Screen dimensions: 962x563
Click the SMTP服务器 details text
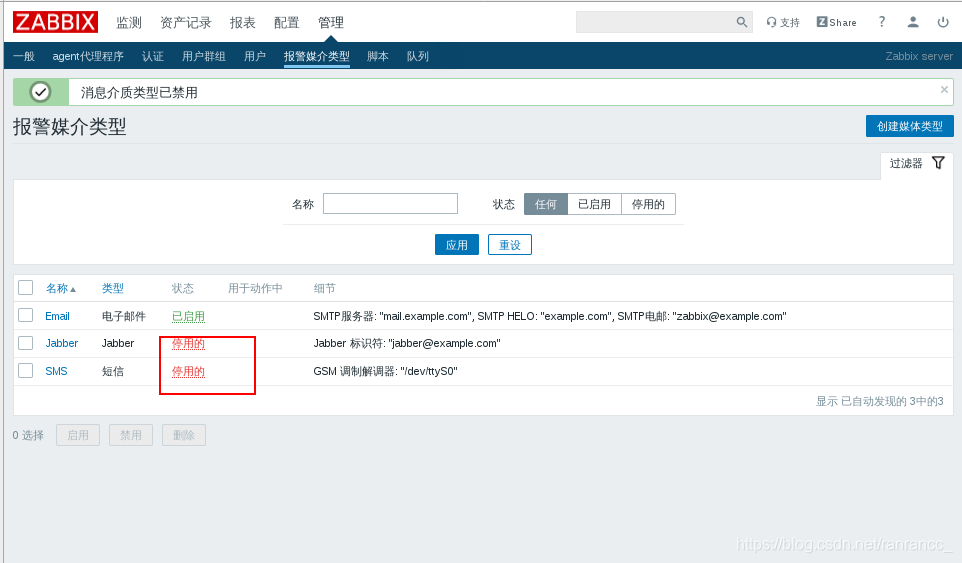point(550,316)
